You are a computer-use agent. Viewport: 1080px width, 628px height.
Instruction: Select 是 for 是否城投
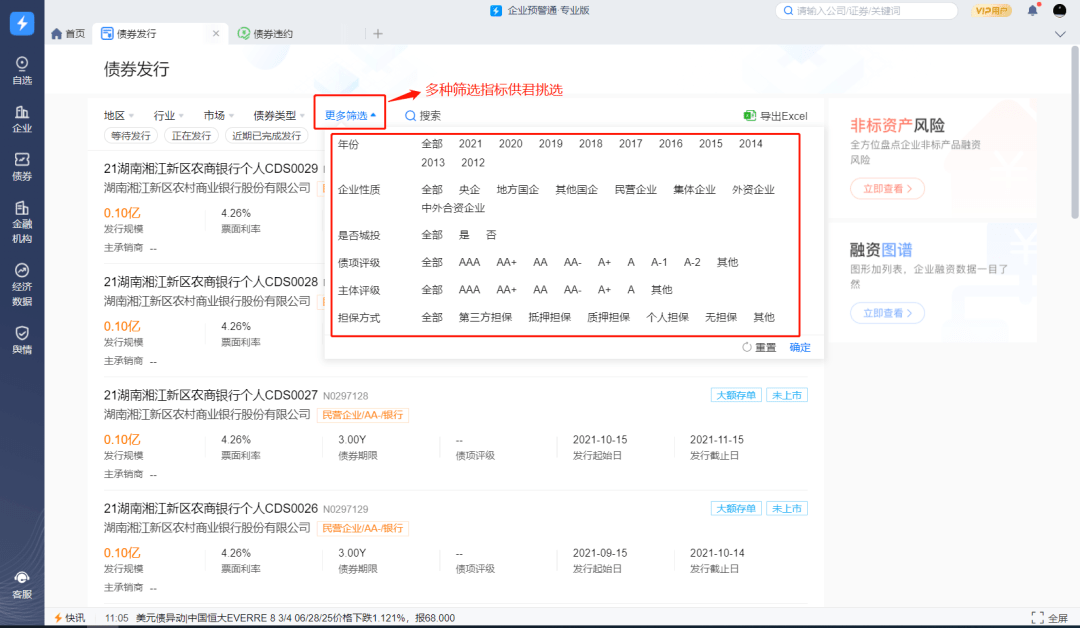(464, 235)
